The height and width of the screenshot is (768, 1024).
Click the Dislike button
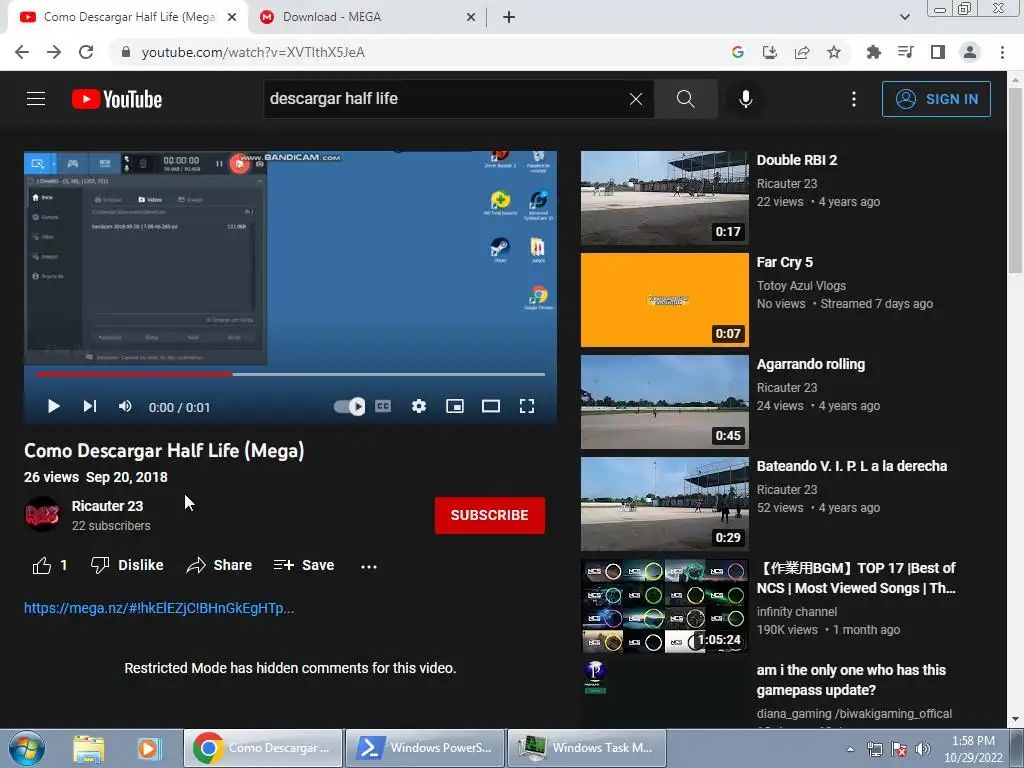coord(127,566)
